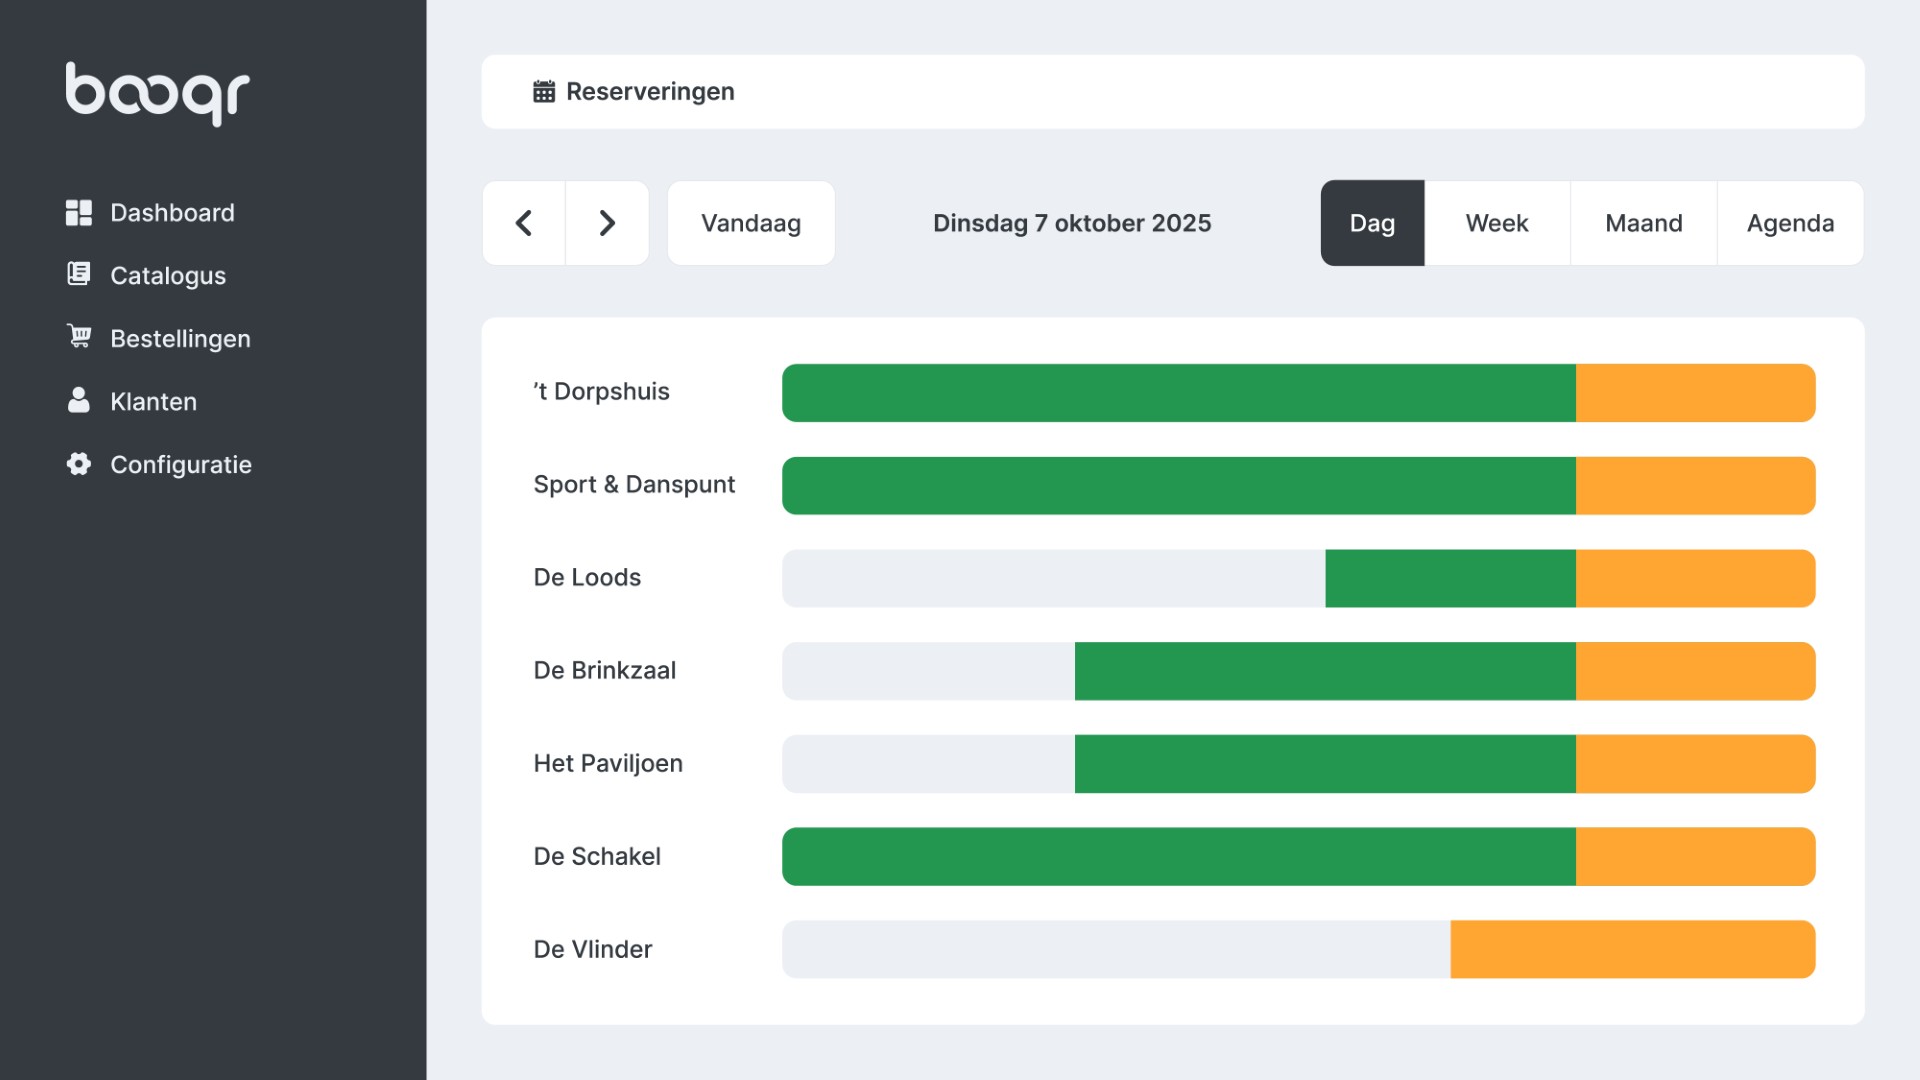The width and height of the screenshot is (1920, 1080).
Task: Open Klanten in sidebar menu
Action: point(153,402)
